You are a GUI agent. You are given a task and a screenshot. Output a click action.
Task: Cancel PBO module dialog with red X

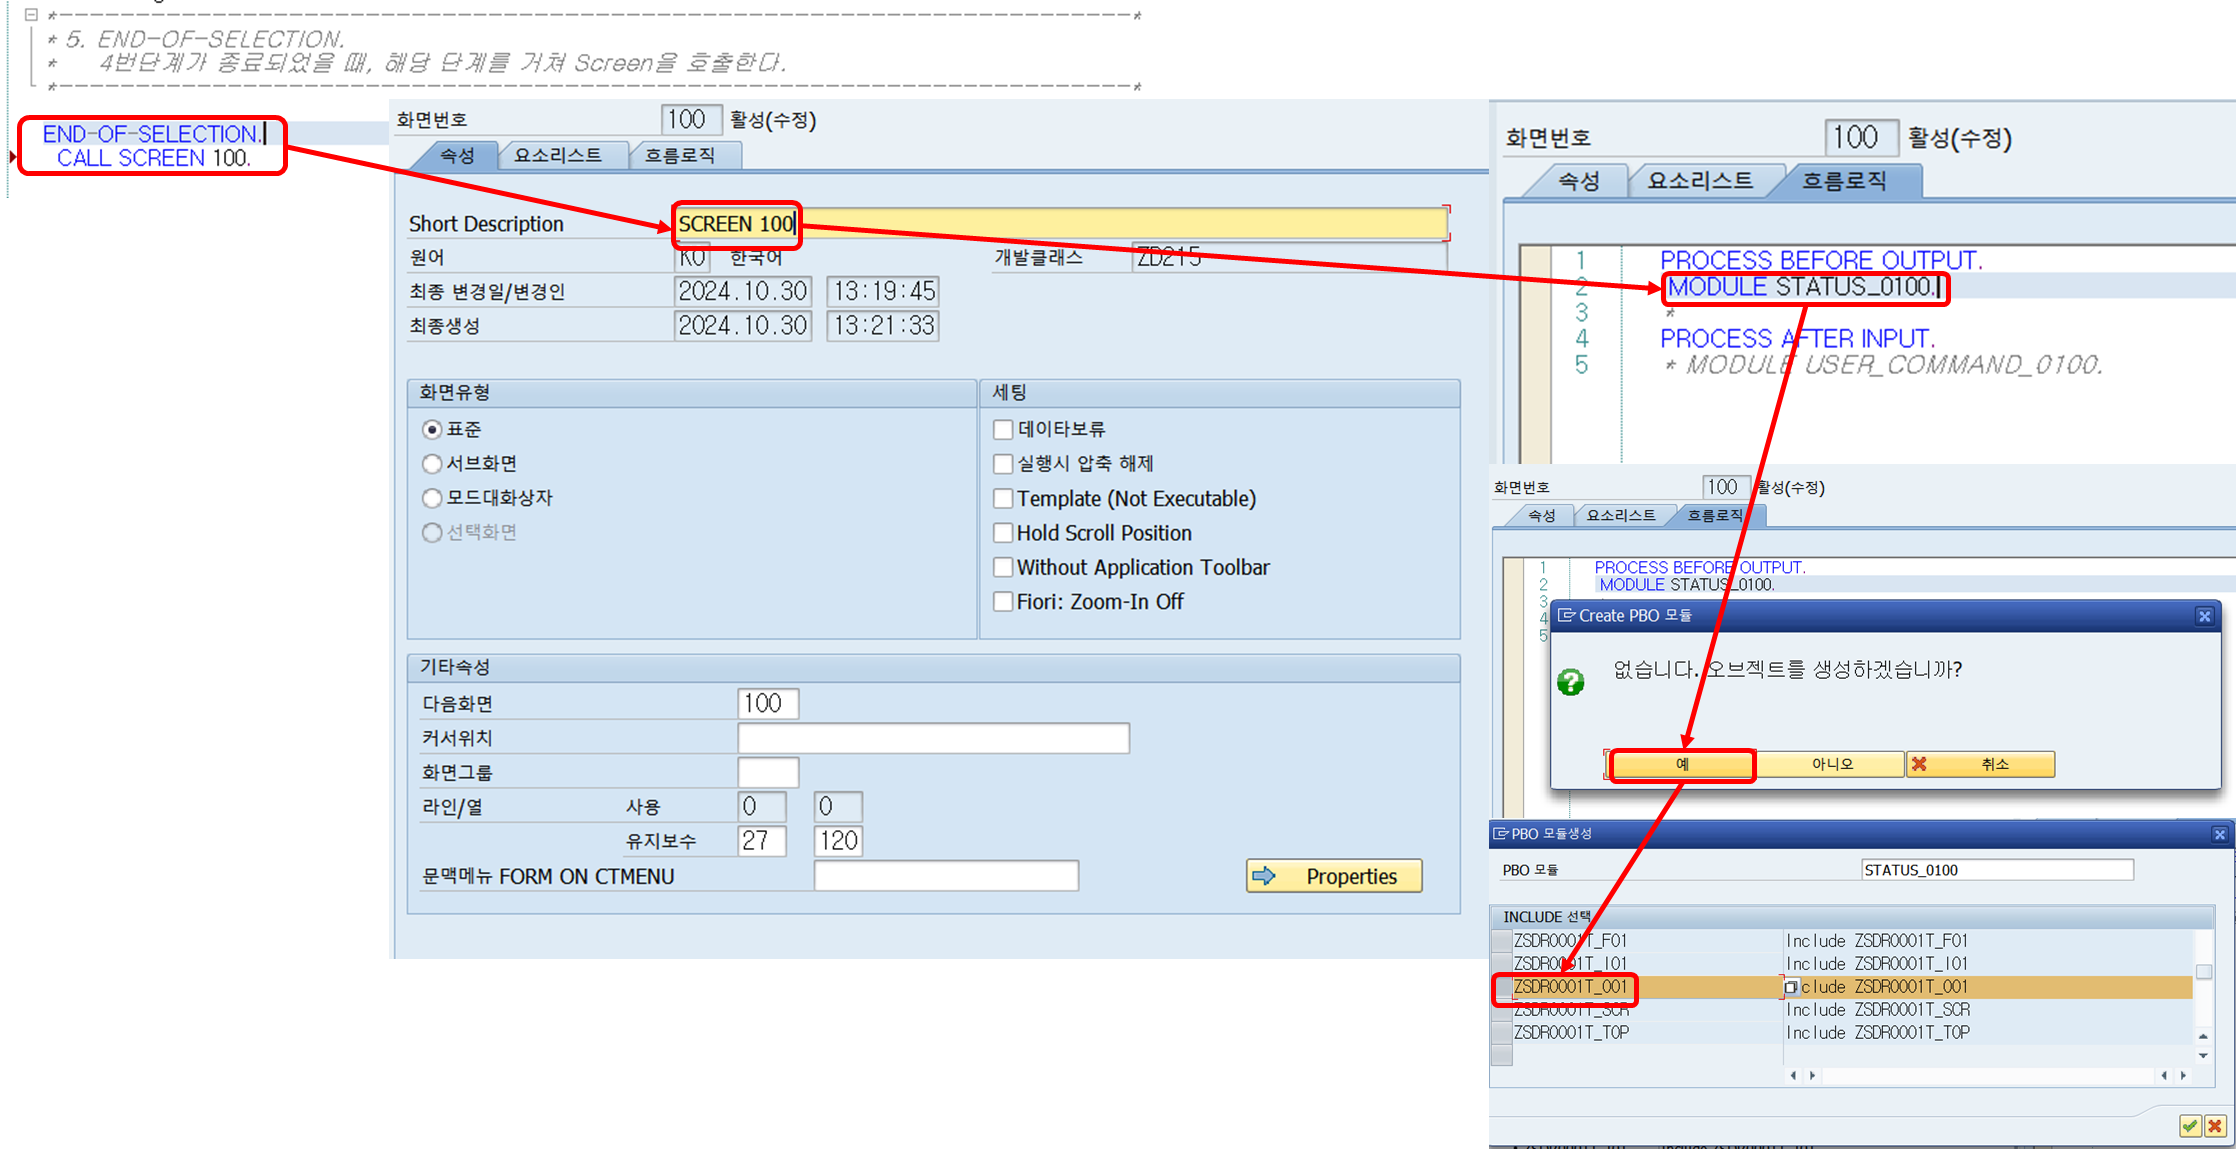pos(2215,1126)
